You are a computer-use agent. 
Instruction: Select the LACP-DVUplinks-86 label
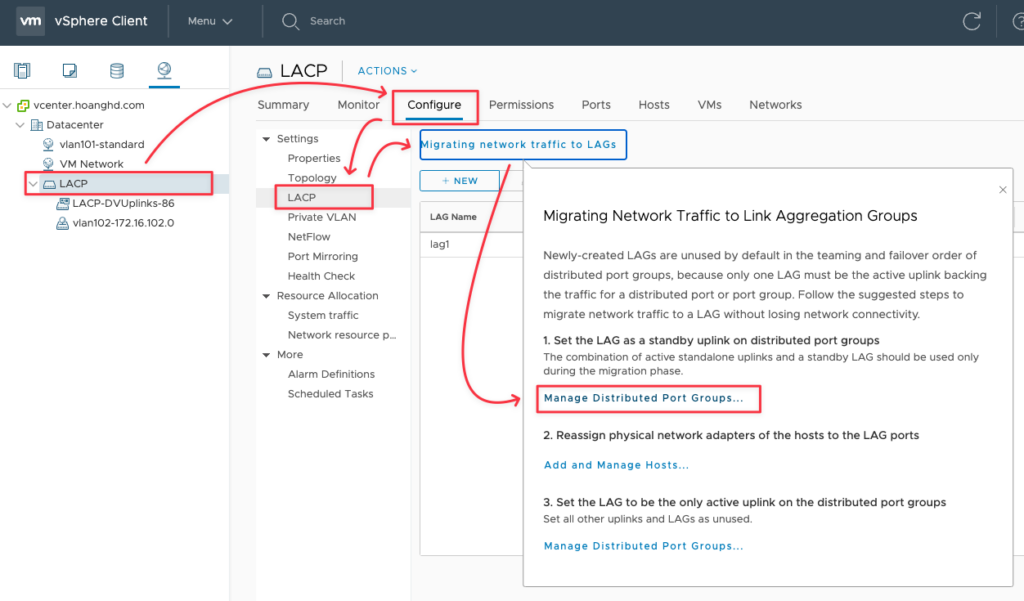[123, 203]
